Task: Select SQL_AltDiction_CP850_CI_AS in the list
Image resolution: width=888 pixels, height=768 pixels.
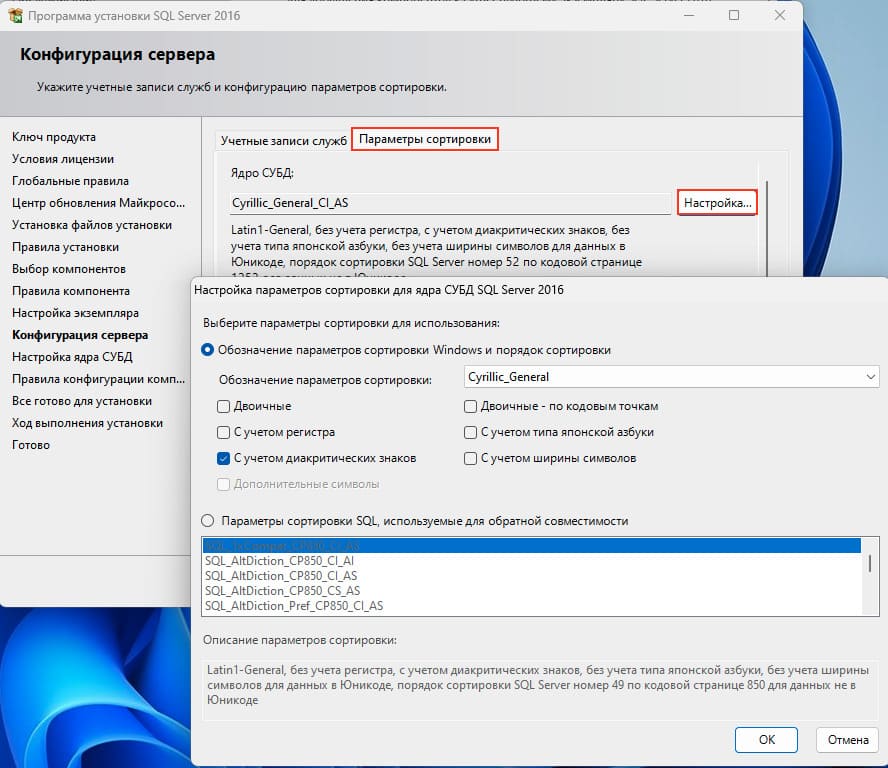Action: click(x=532, y=575)
